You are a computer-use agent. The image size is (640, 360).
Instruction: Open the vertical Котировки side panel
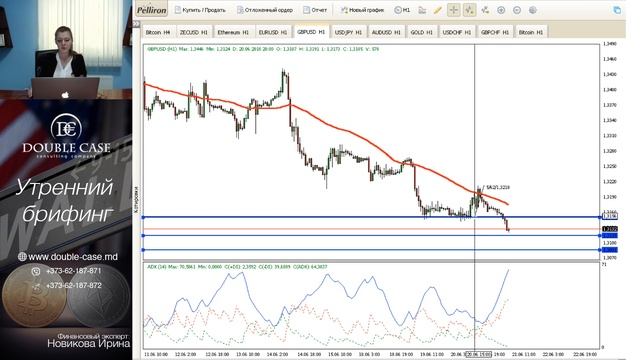pyautogui.click(x=136, y=200)
